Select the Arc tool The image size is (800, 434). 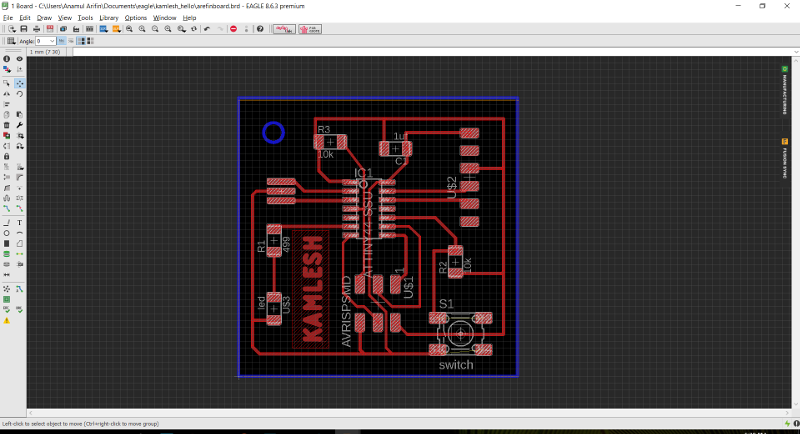pos(19,233)
